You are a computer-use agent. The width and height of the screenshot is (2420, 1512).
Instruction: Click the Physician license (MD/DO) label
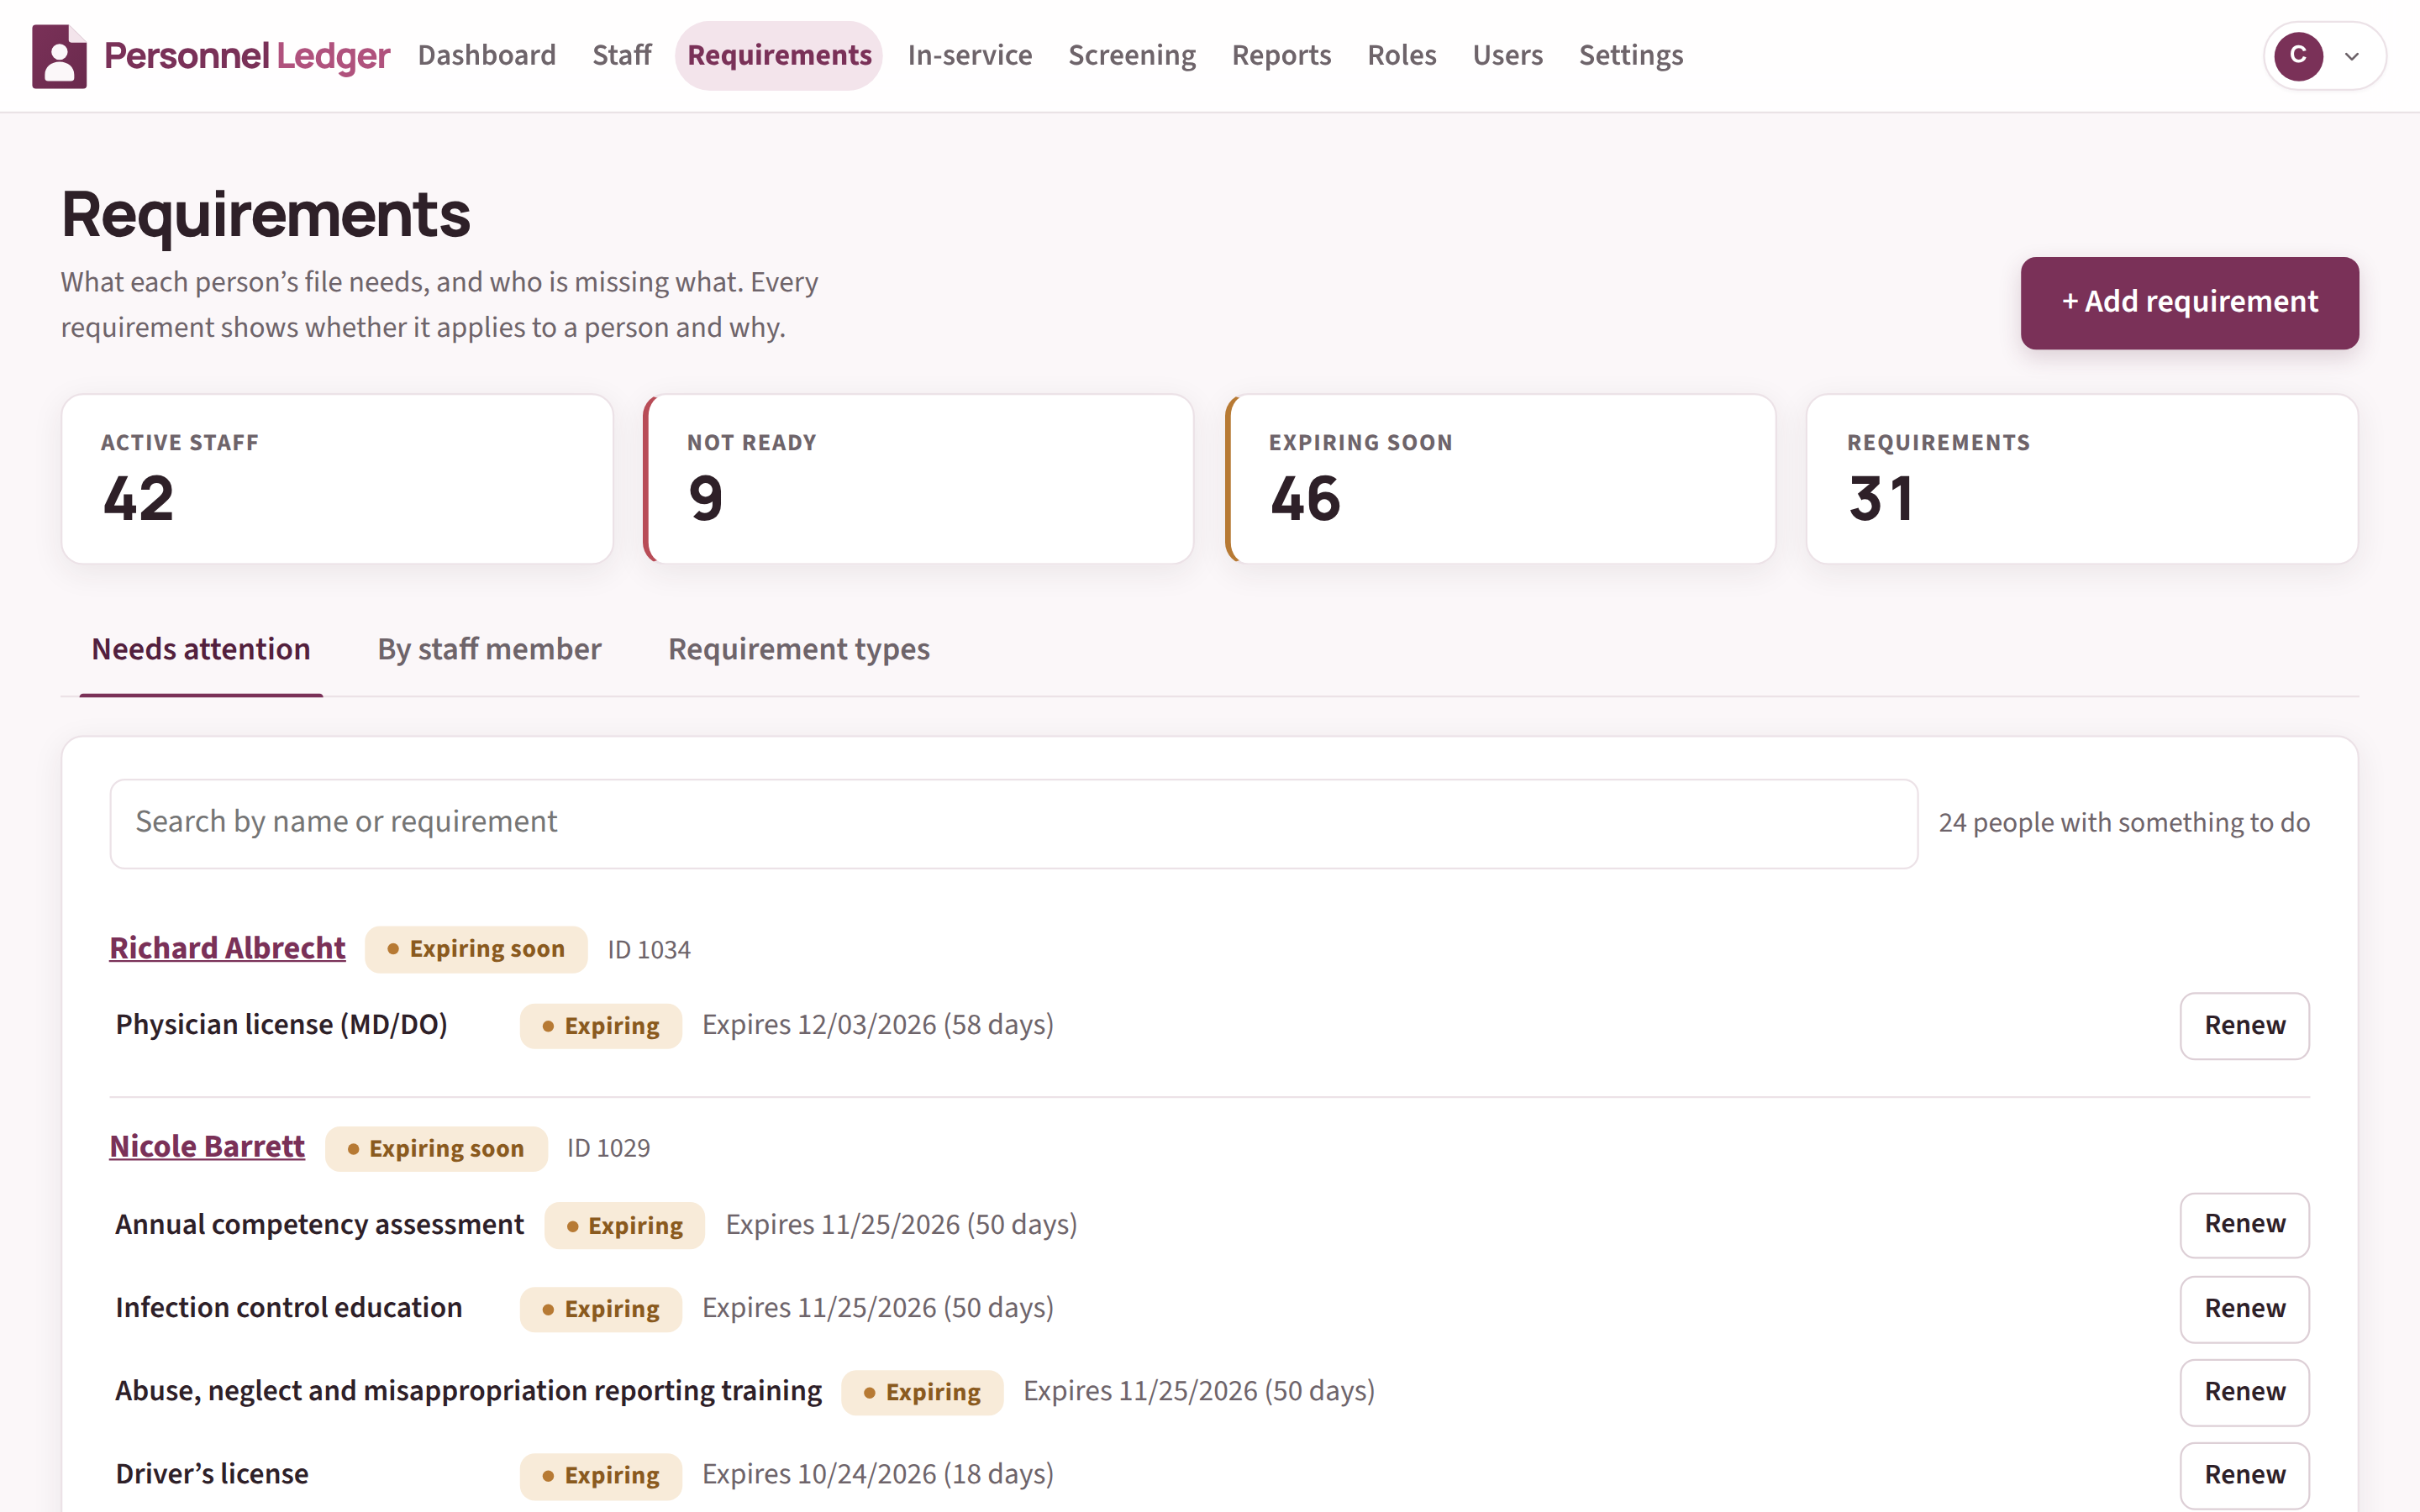tap(281, 1025)
